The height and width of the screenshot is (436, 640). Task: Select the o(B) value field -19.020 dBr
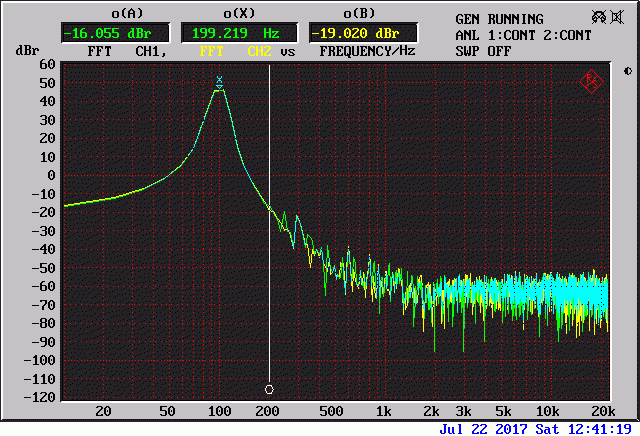(x=363, y=33)
